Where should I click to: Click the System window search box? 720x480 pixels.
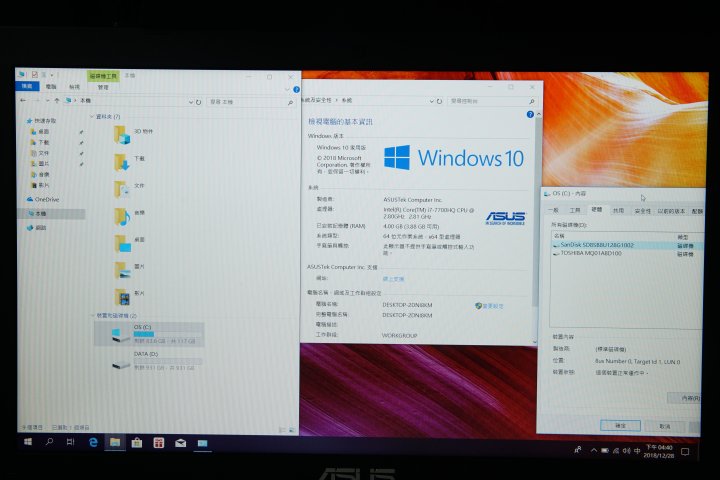pyautogui.click(x=491, y=101)
